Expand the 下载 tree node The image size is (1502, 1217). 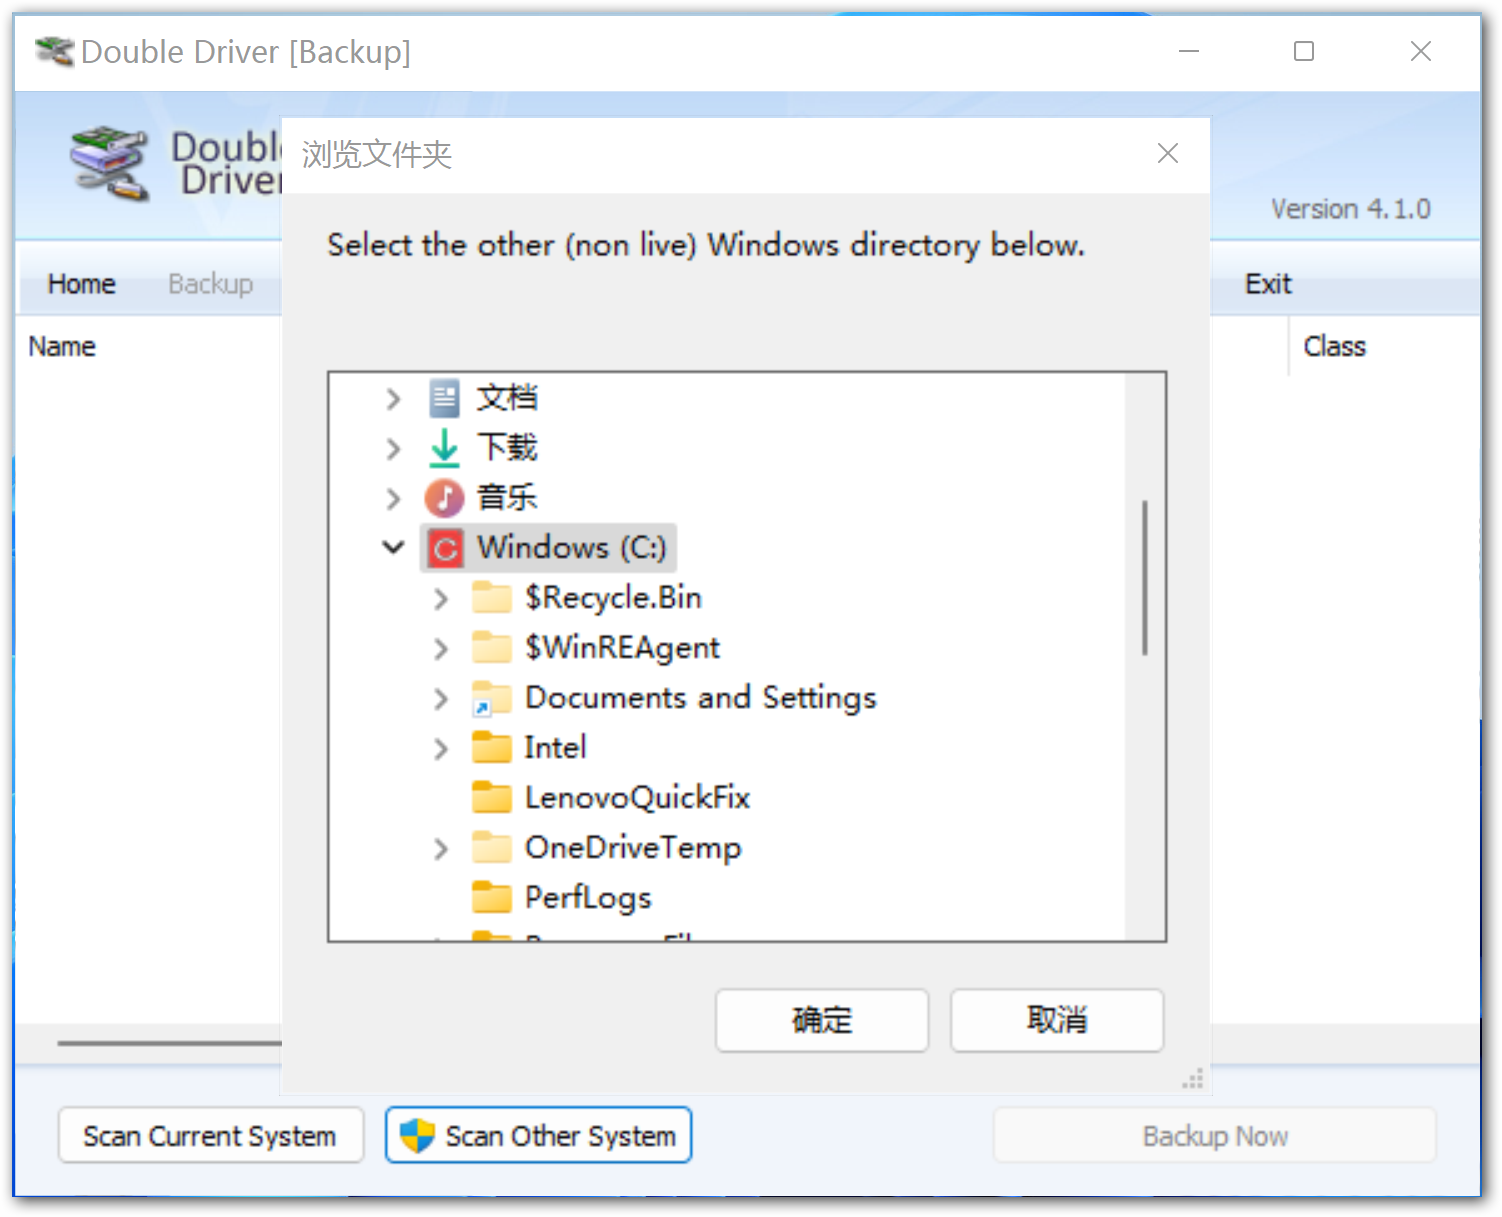[x=394, y=449]
